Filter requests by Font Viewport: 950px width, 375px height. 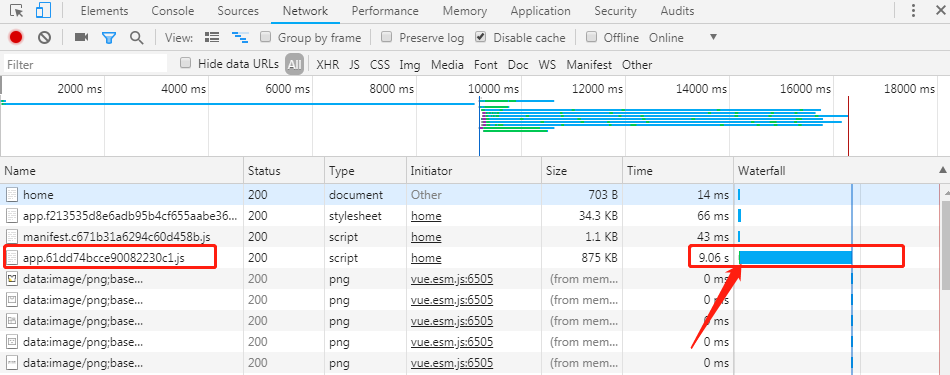click(486, 65)
